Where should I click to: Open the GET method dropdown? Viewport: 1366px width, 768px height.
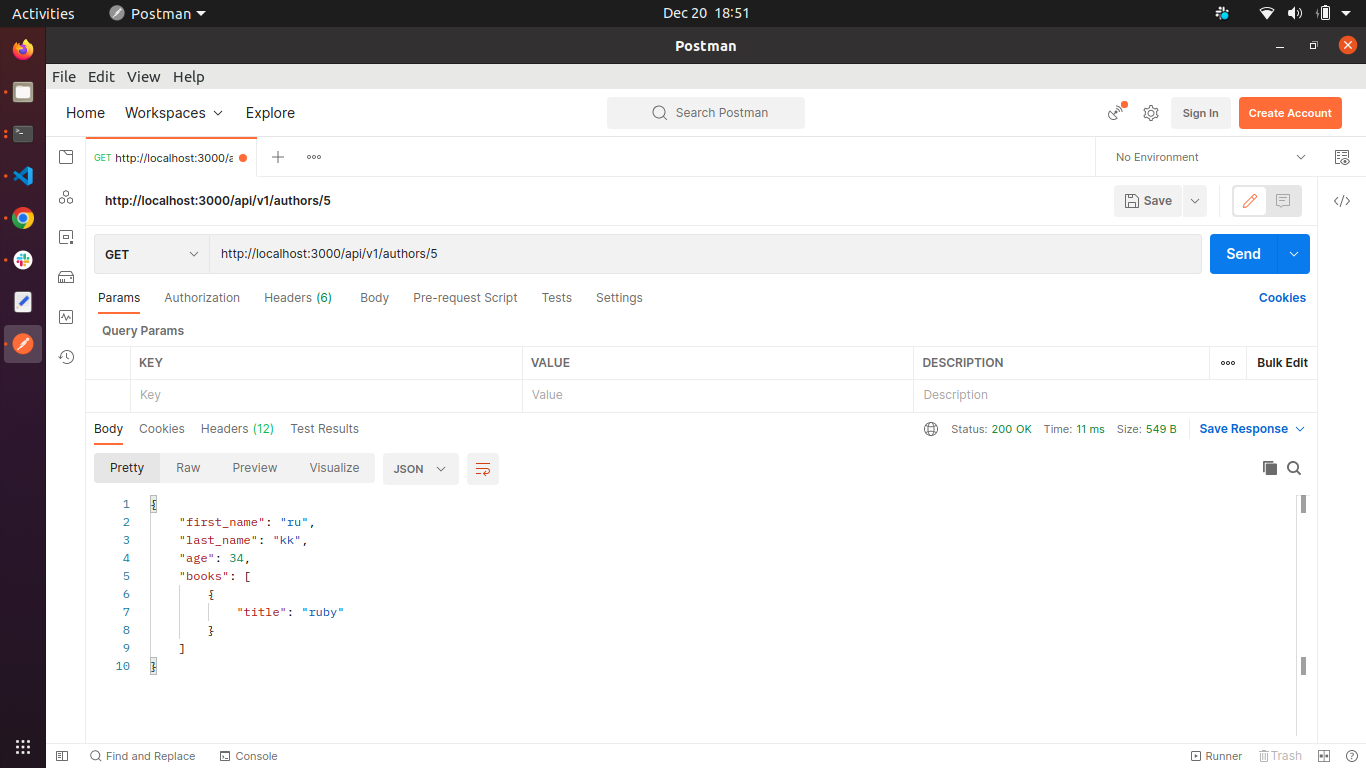tap(152, 254)
